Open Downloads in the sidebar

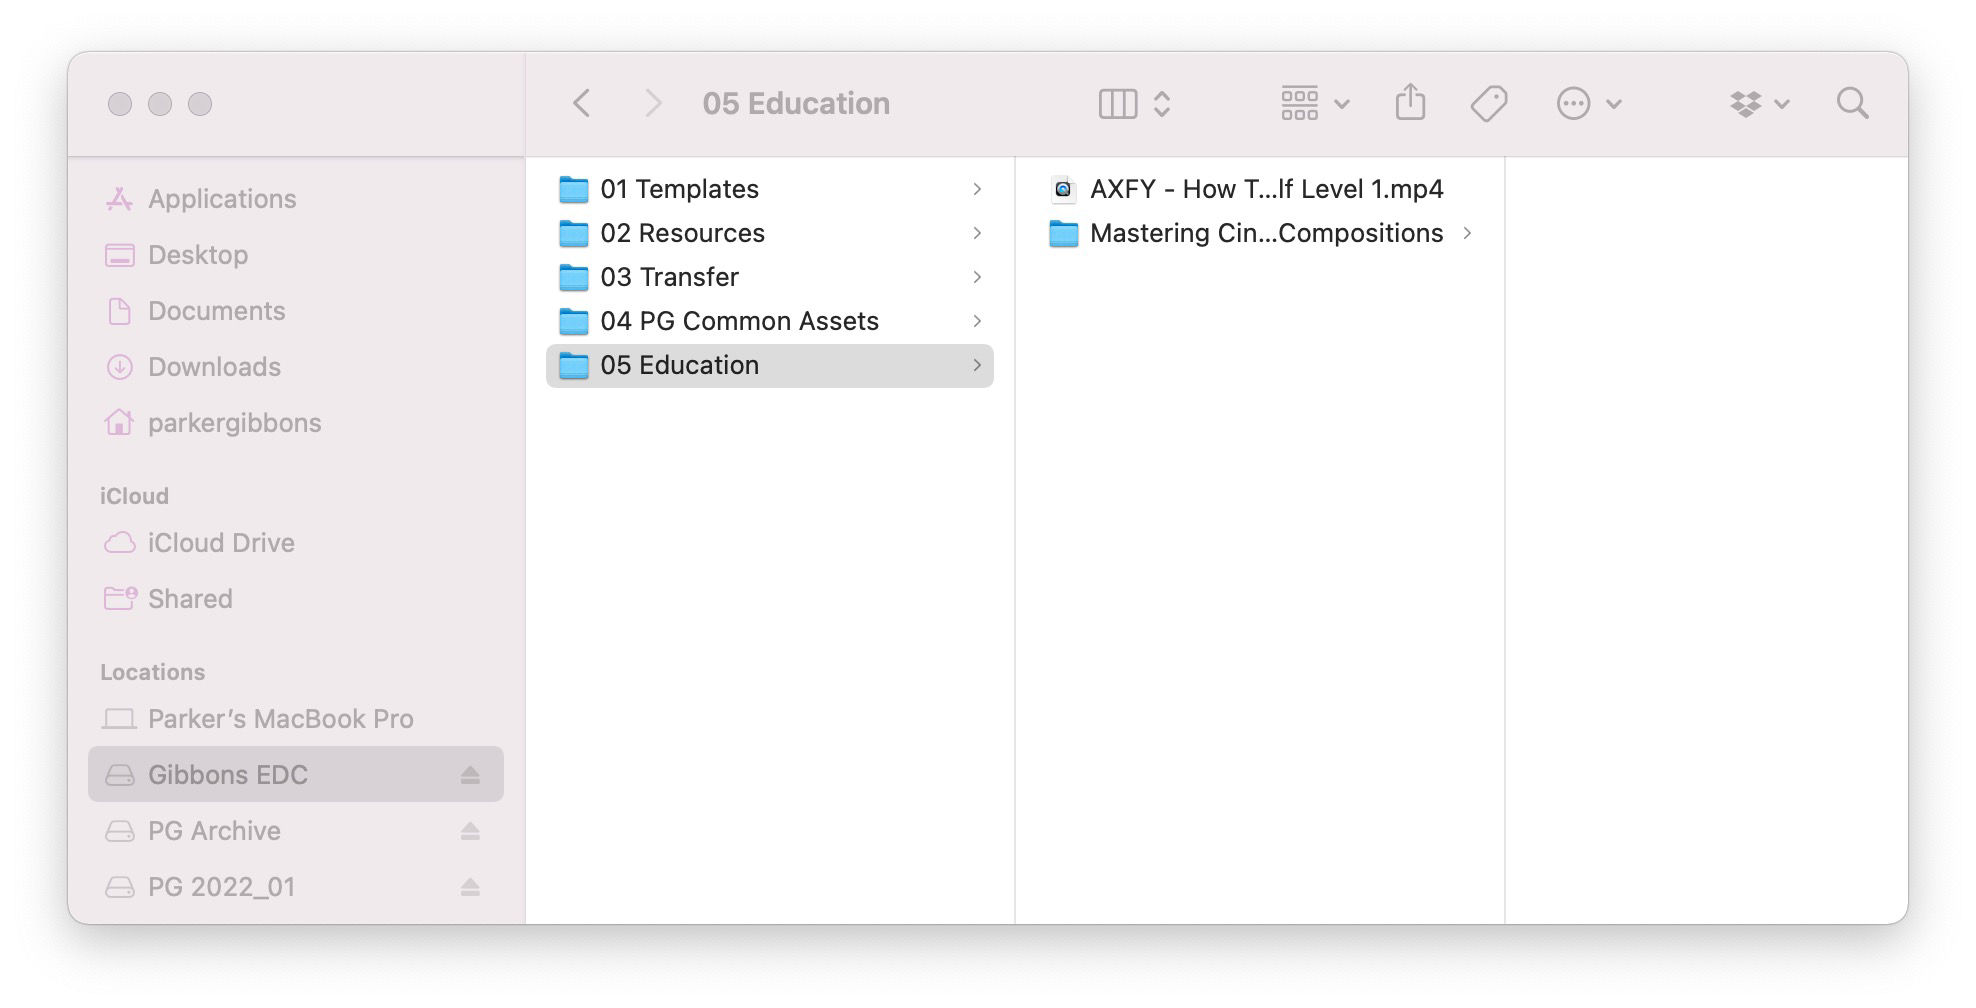(x=296, y=367)
